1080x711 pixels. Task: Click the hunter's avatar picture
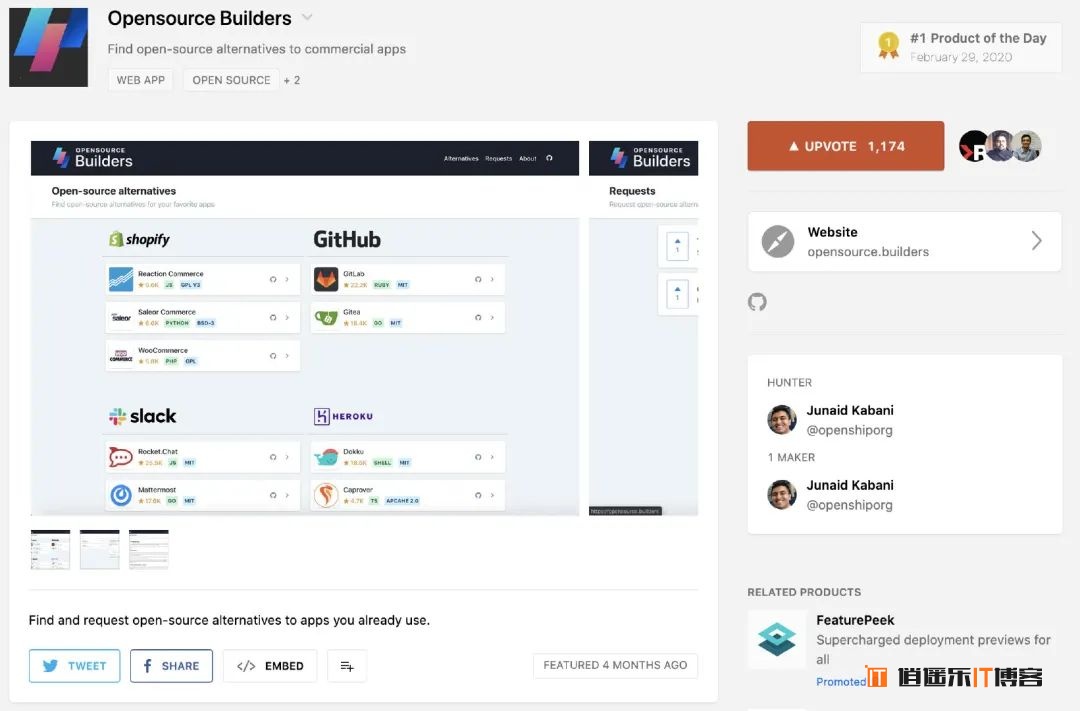point(782,419)
